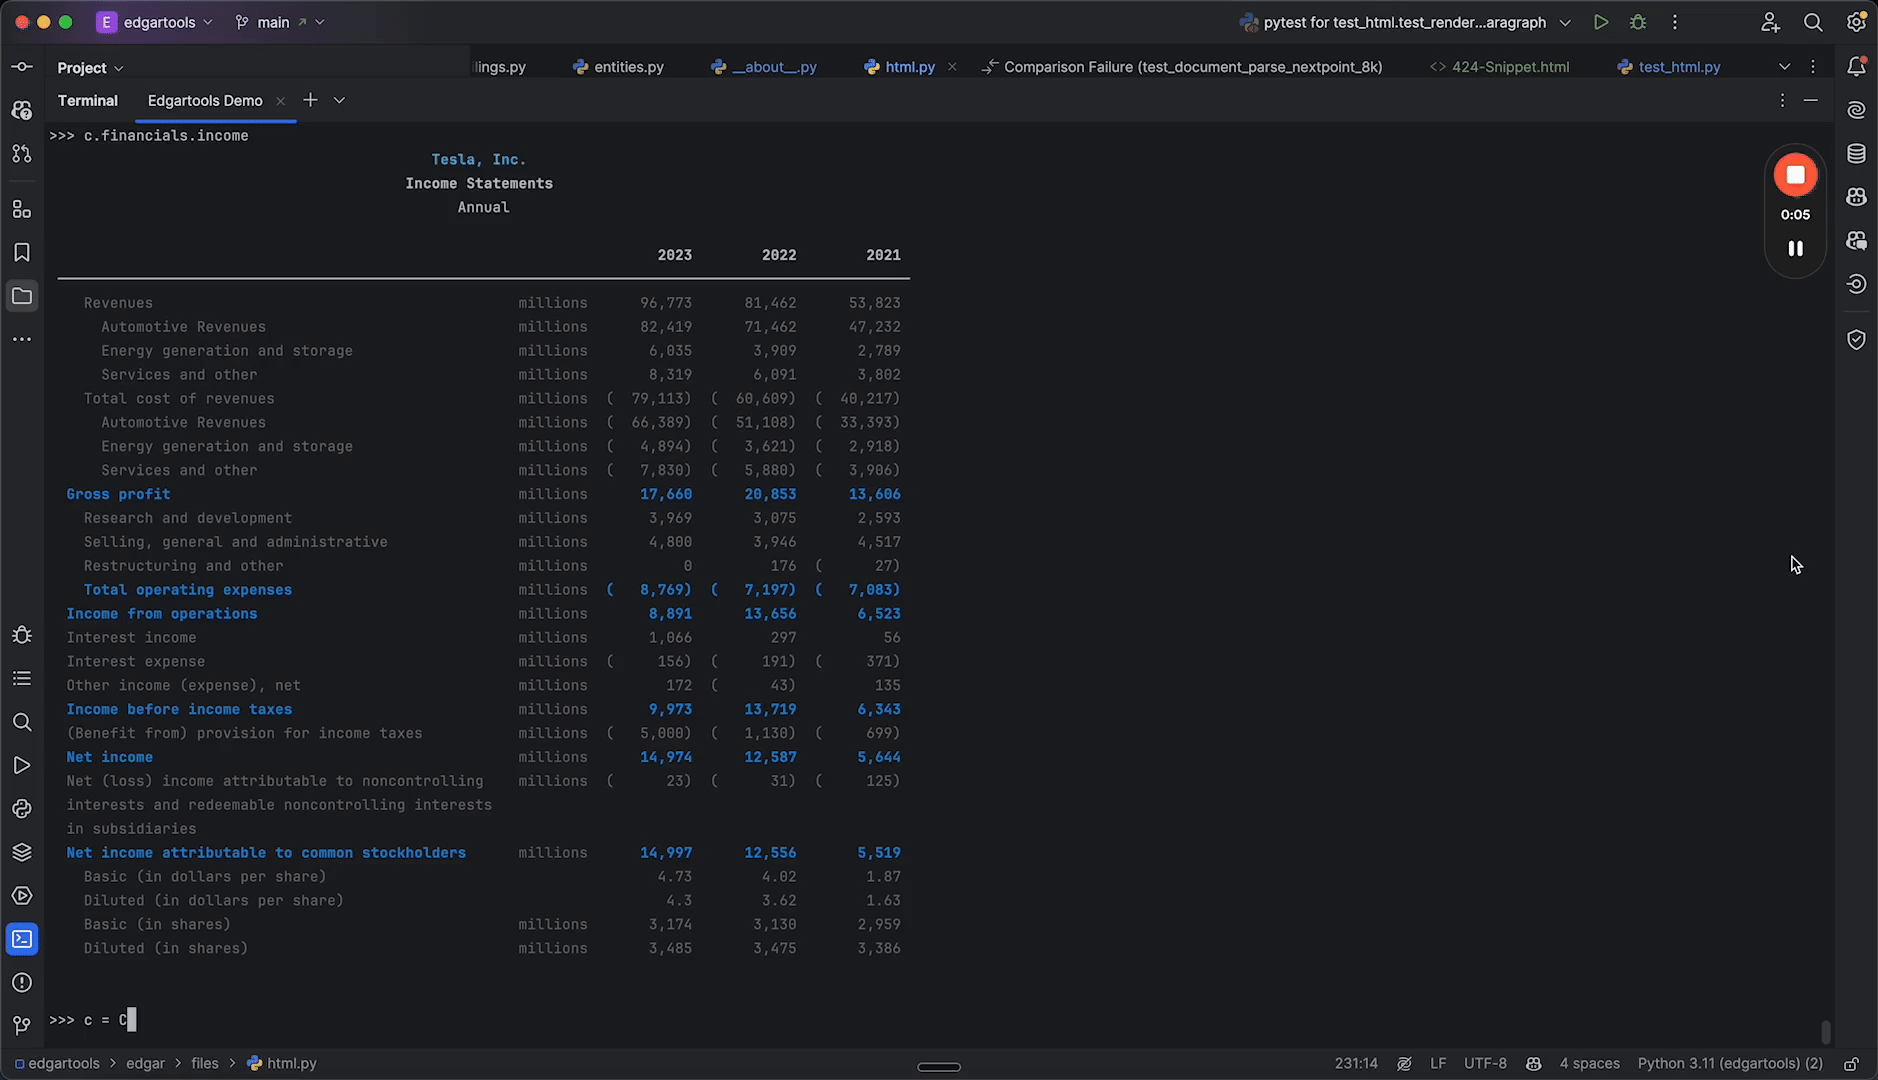
Task: Switch to the Terminal tab
Action: click(88, 100)
